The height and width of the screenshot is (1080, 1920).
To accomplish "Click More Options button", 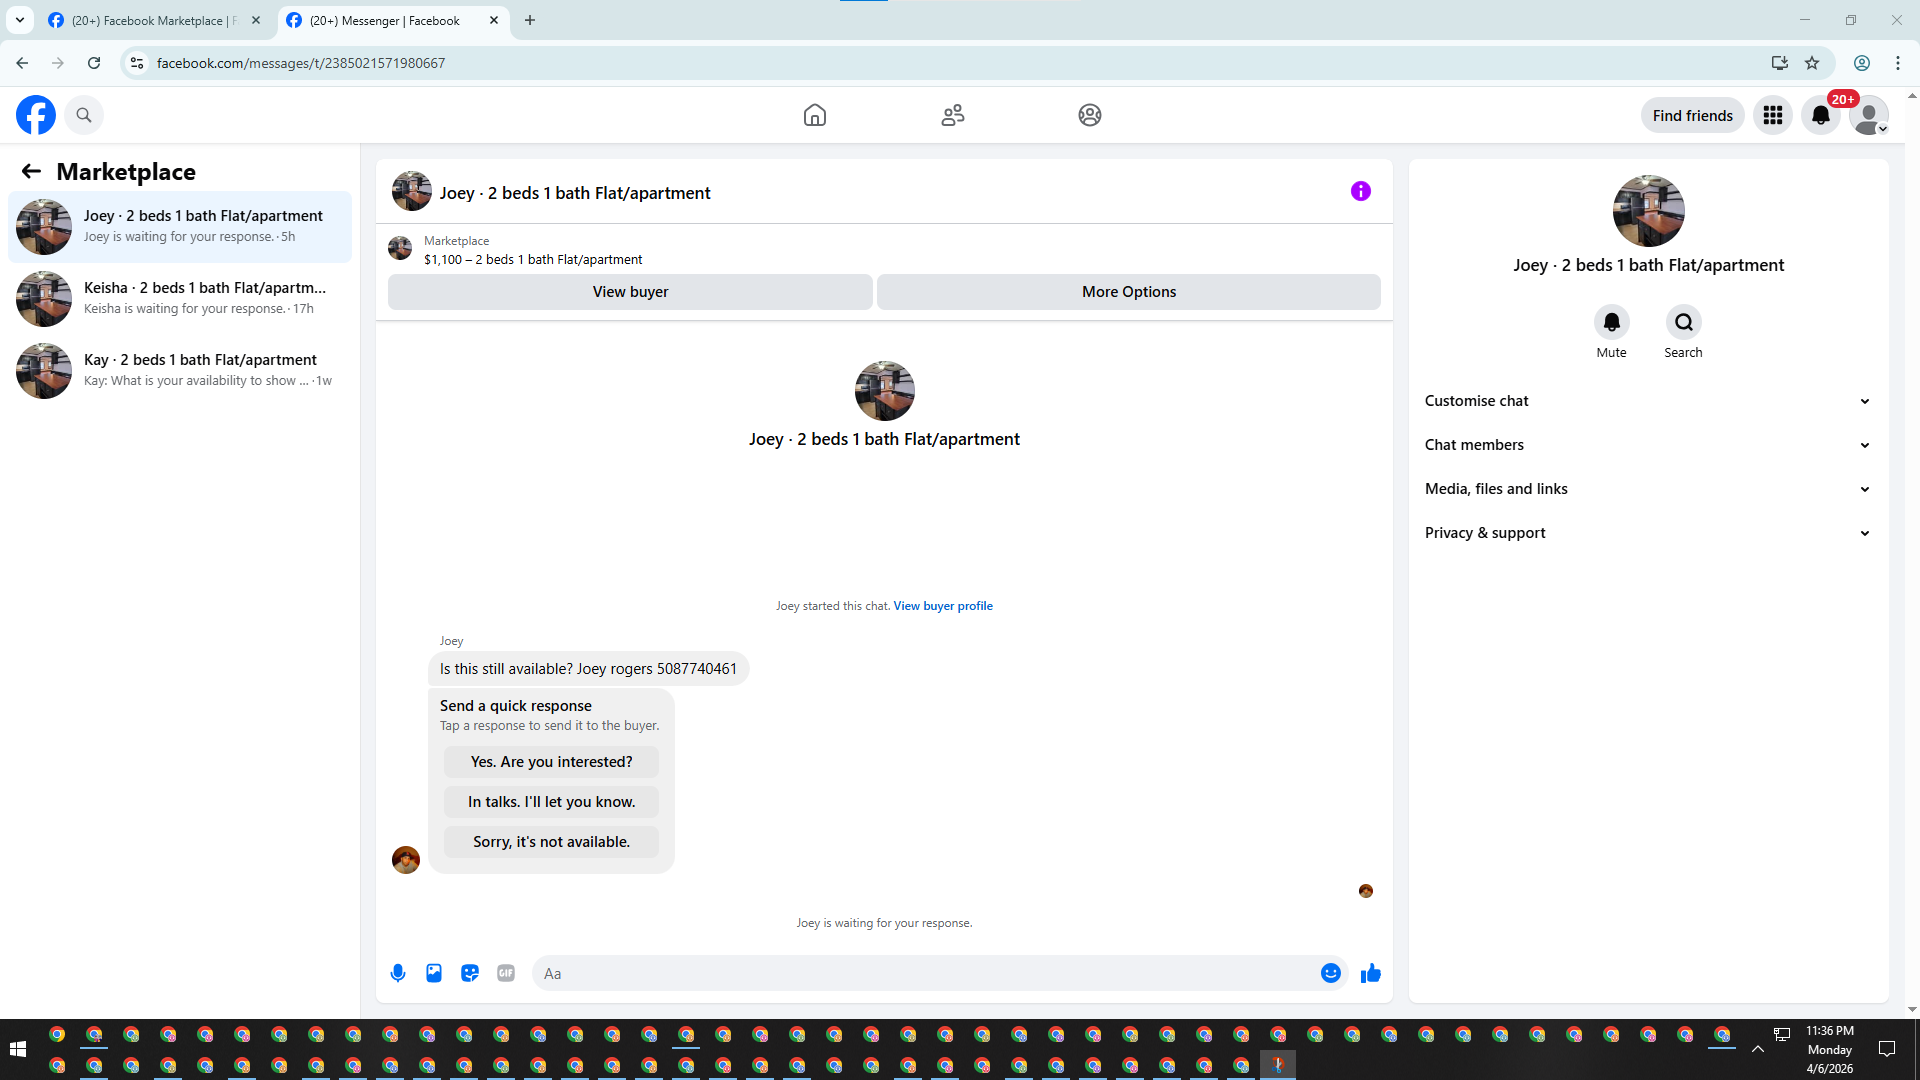I will pos(1129,292).
